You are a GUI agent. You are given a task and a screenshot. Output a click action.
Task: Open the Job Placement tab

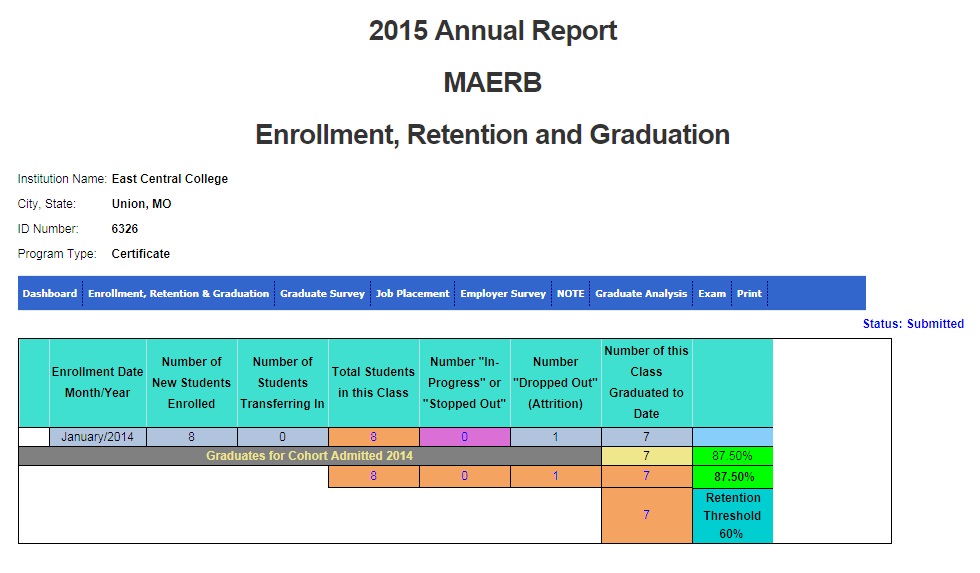[412, 293]
